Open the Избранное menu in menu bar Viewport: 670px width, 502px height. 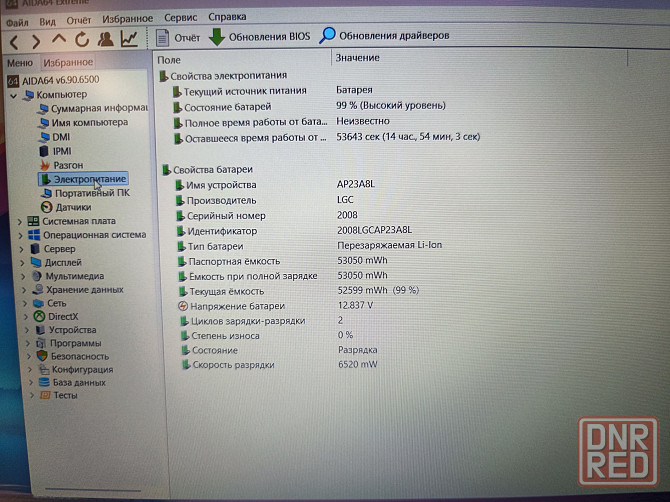127,19
